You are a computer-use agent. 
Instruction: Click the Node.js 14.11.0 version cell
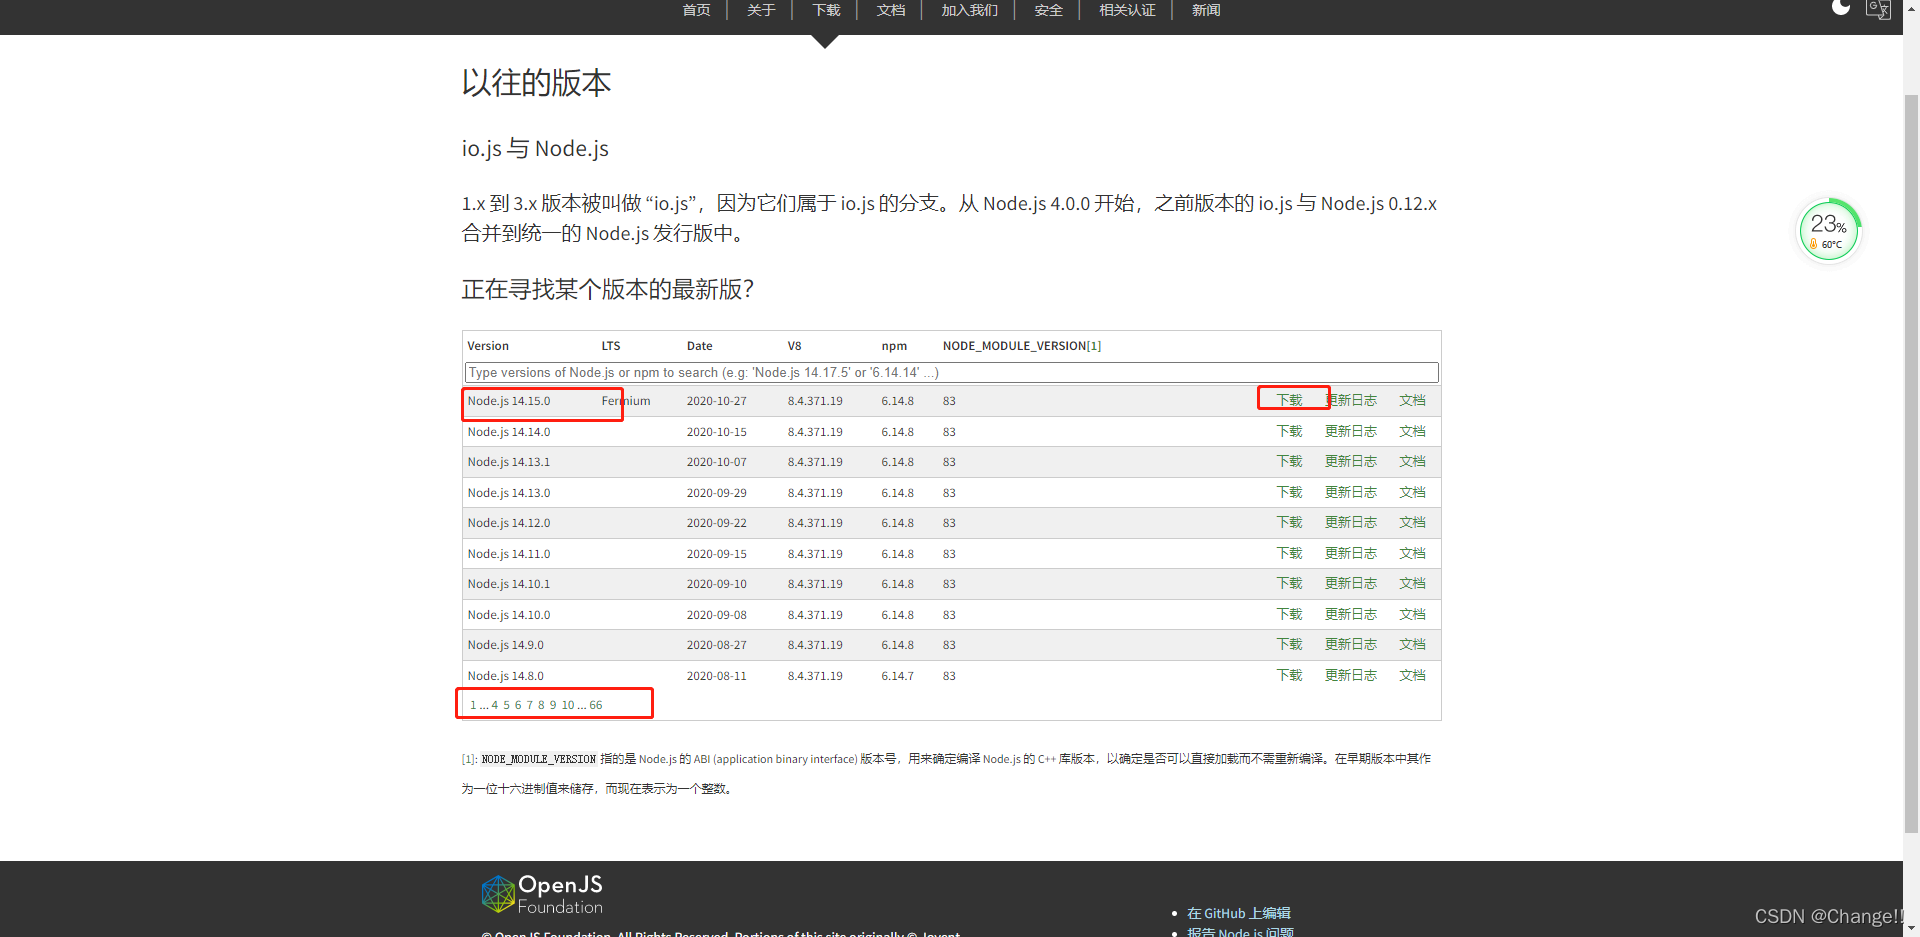(509, 554)
